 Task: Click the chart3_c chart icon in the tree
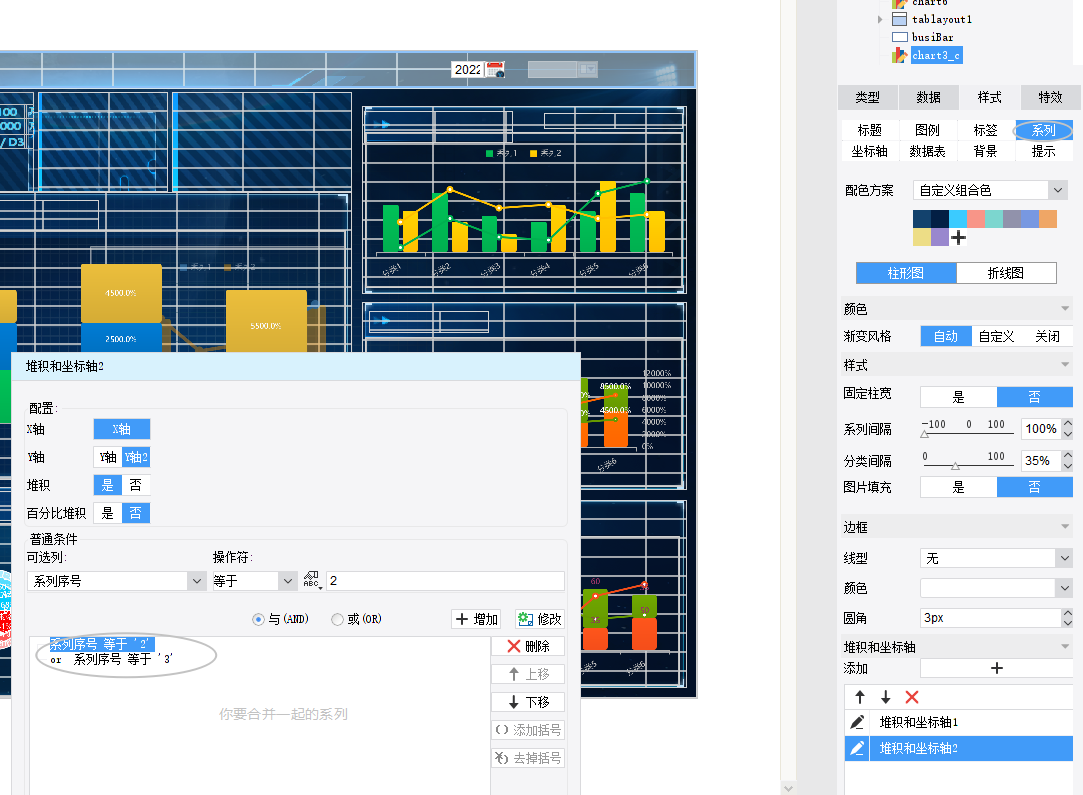point(899,55)
